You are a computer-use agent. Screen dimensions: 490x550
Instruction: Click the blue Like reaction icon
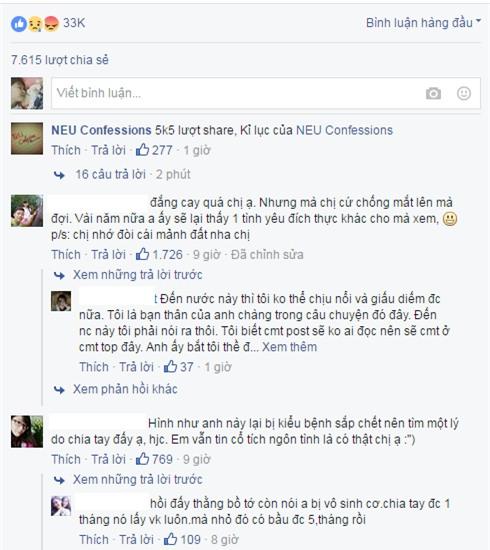tap(19, 24)
